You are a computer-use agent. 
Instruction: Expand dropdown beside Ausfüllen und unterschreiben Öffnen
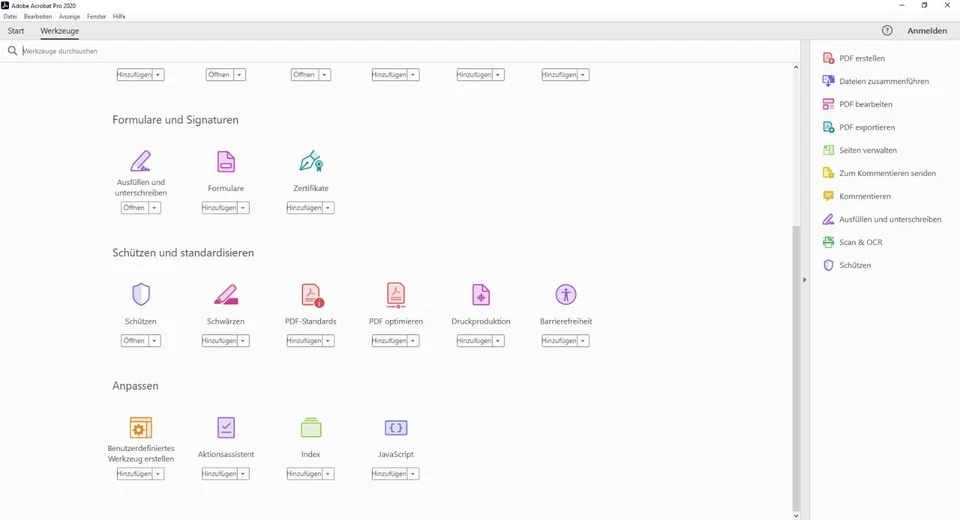(x=154, y=208)
